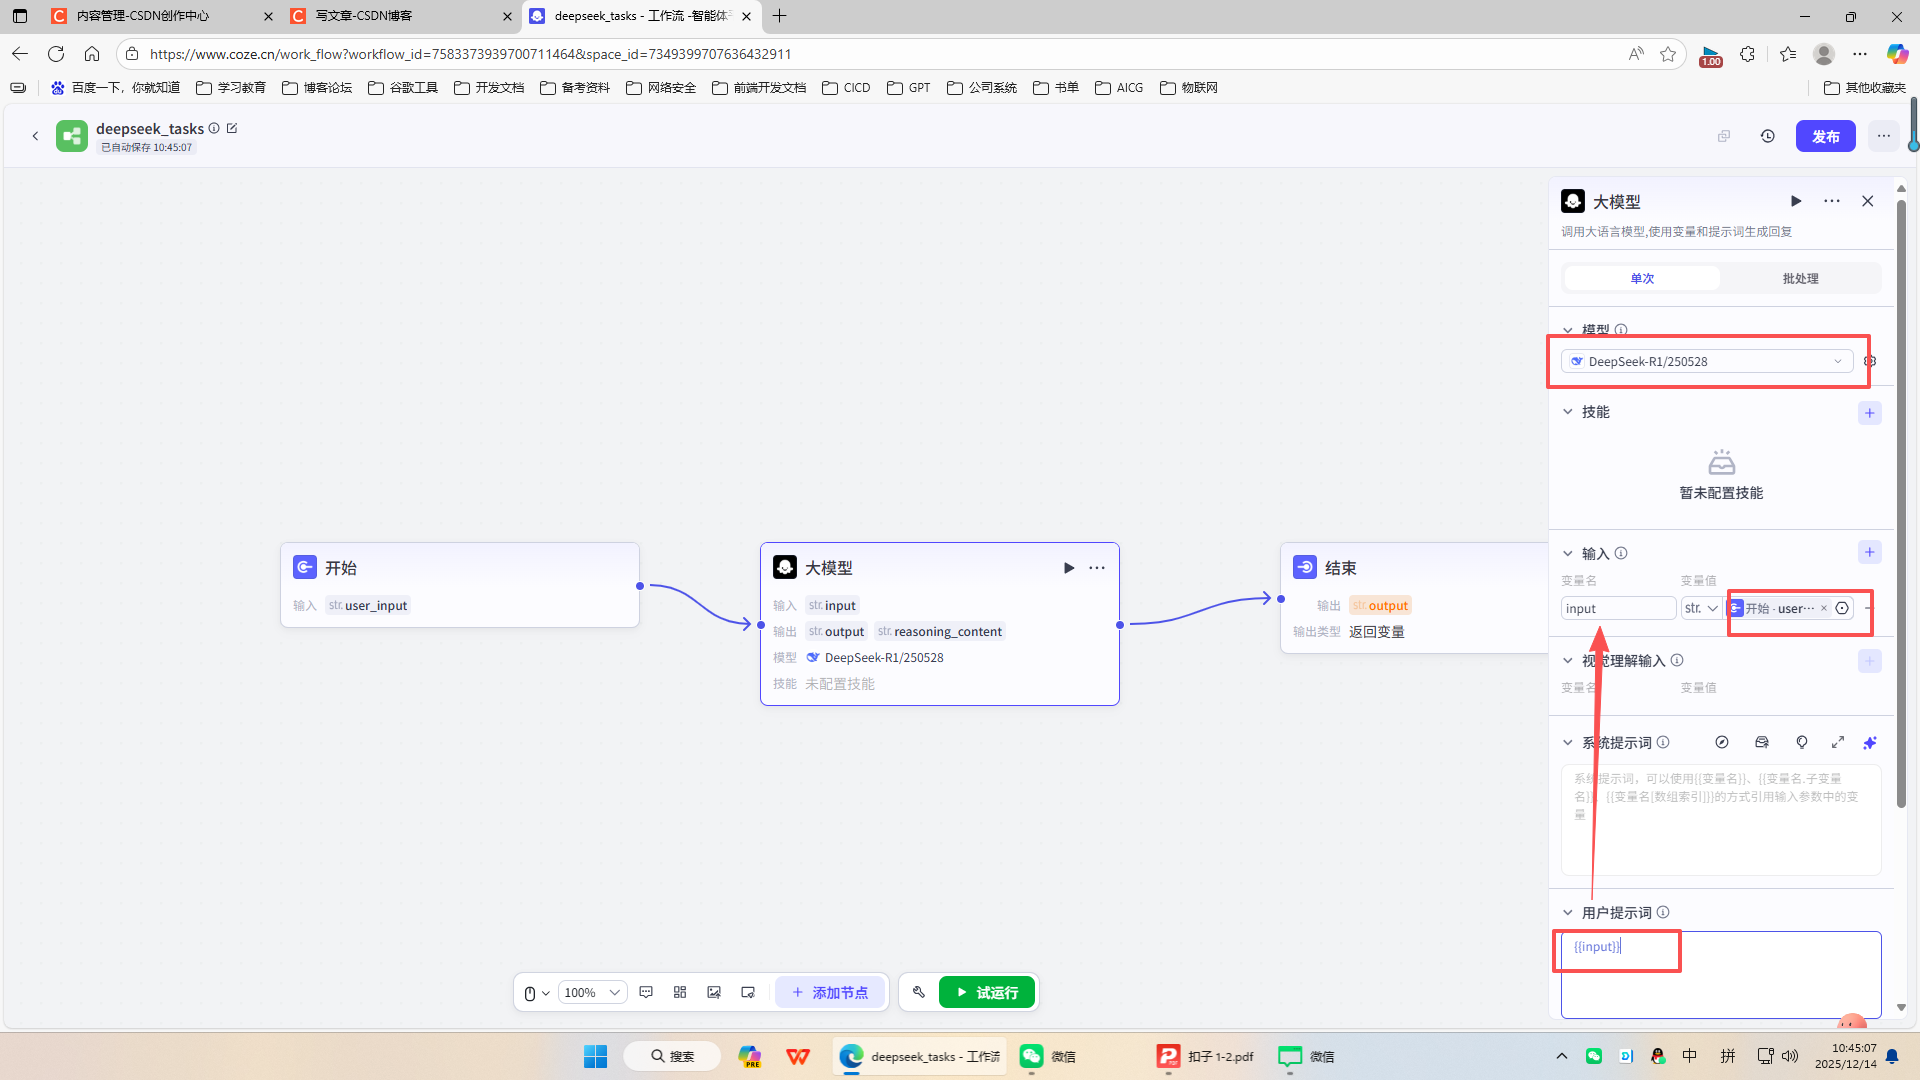Open the DeepSeek-R1/250528 model dropdown
This screenshot has width=1920, height=1080.
point(1706,361)
